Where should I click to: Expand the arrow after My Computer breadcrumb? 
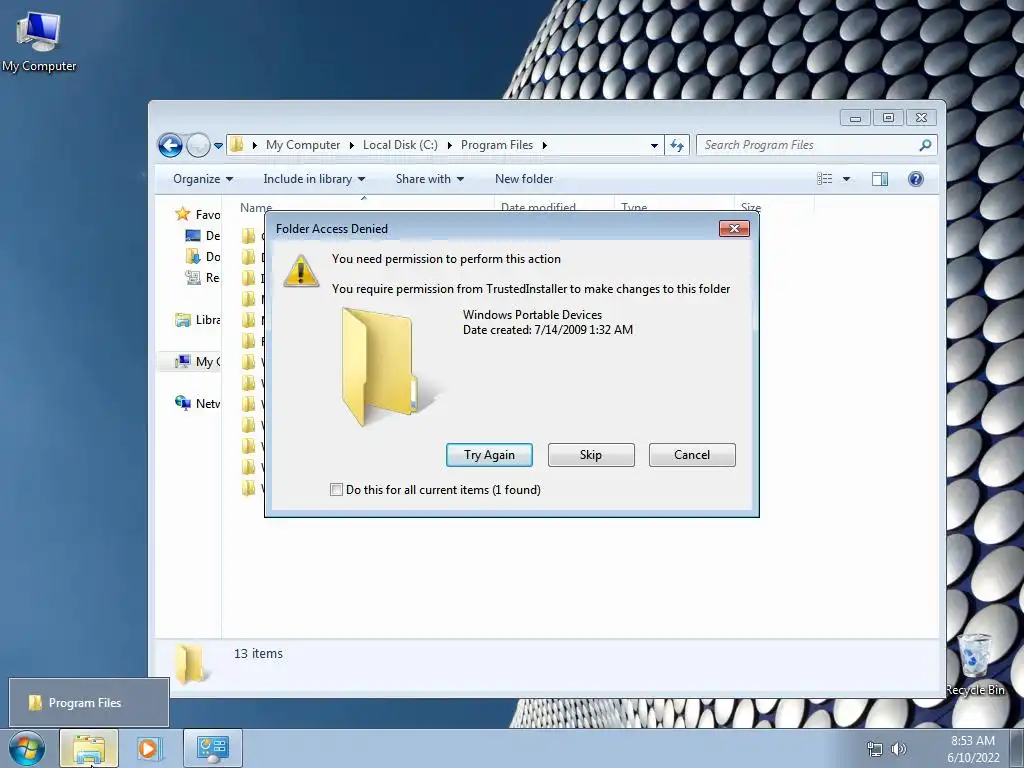click(x=351, y=145)
